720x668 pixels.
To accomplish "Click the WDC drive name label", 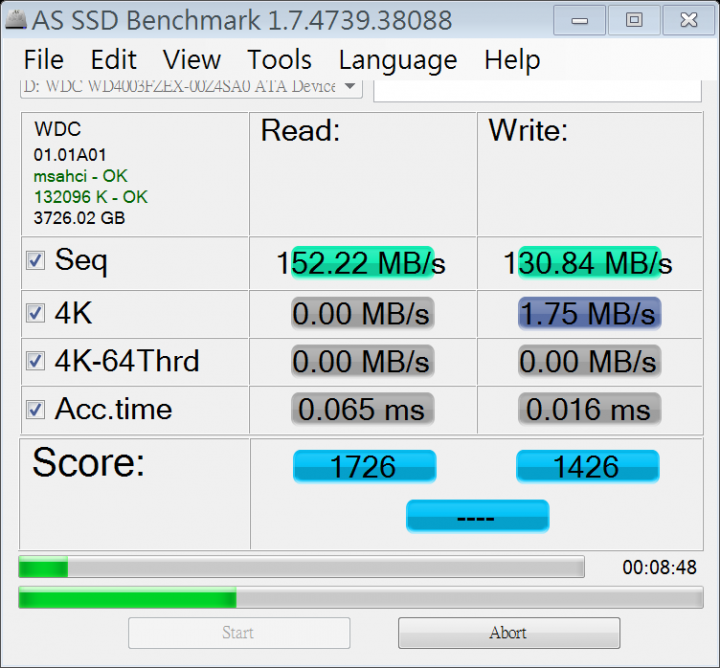I will tap(57, 129).
